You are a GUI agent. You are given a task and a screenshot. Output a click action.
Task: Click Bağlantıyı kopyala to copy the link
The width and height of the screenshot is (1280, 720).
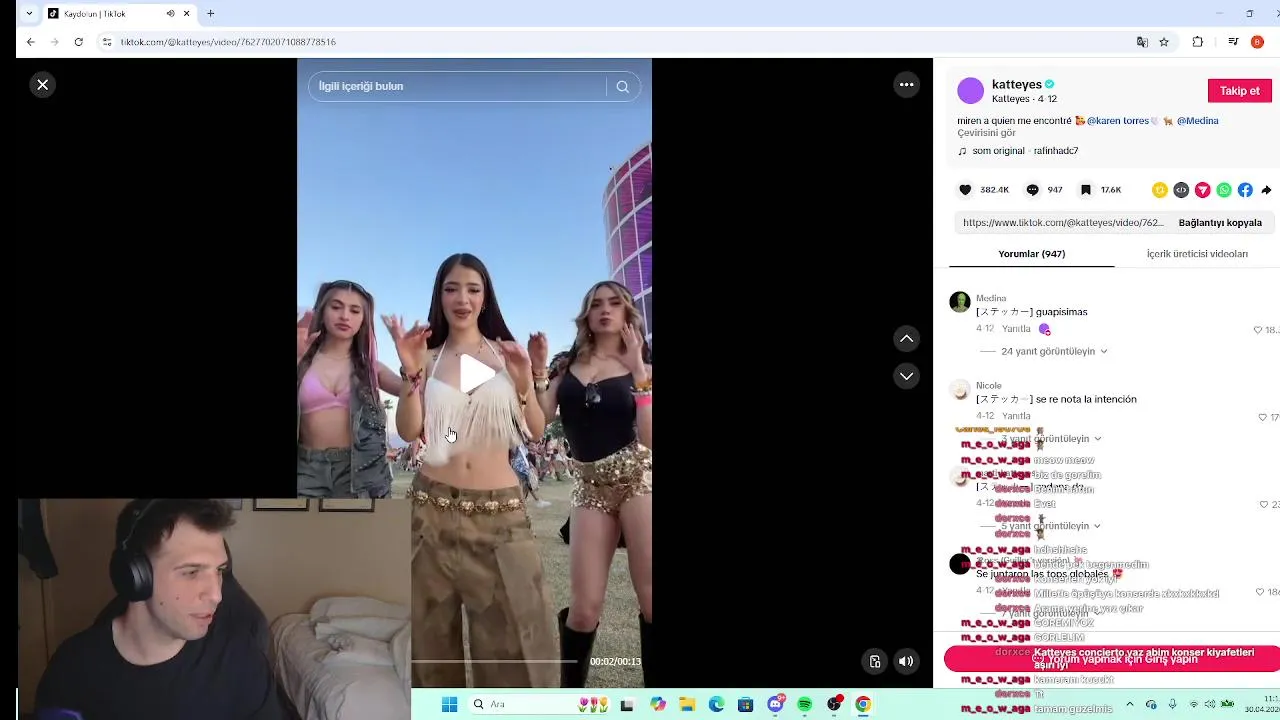click(1220, 223)
